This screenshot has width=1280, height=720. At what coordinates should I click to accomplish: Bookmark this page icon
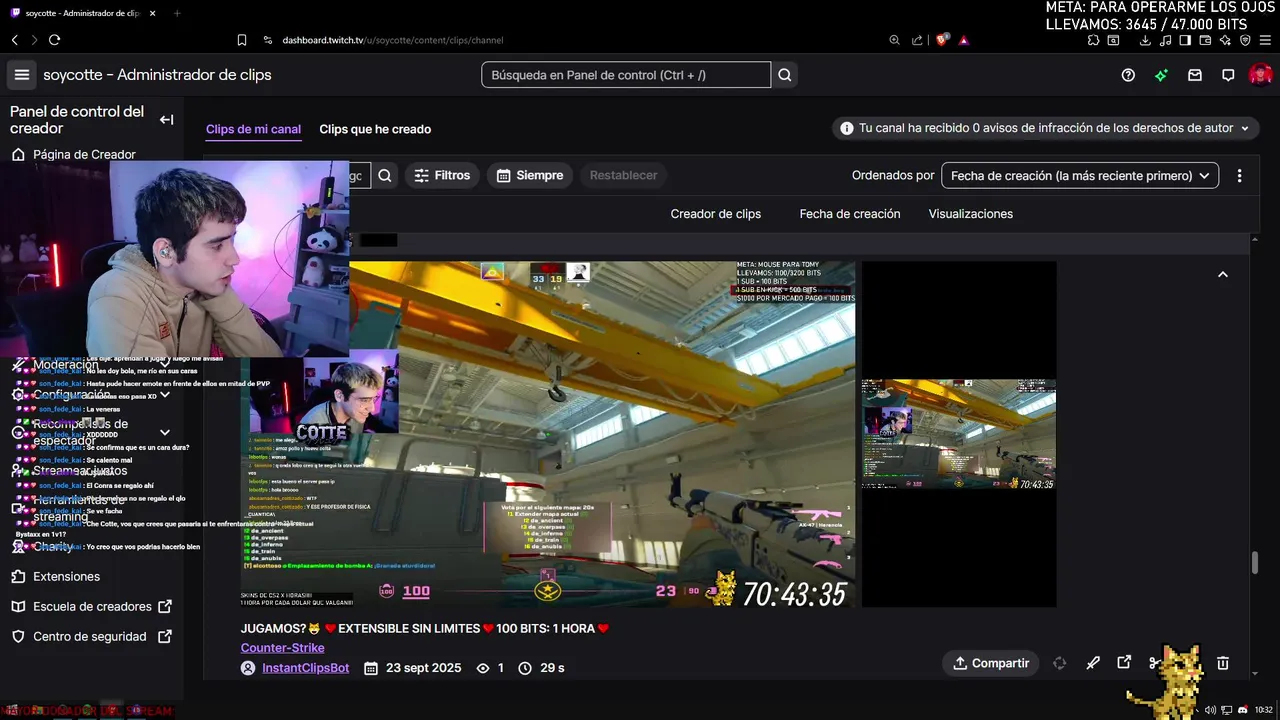pos(242,40)
